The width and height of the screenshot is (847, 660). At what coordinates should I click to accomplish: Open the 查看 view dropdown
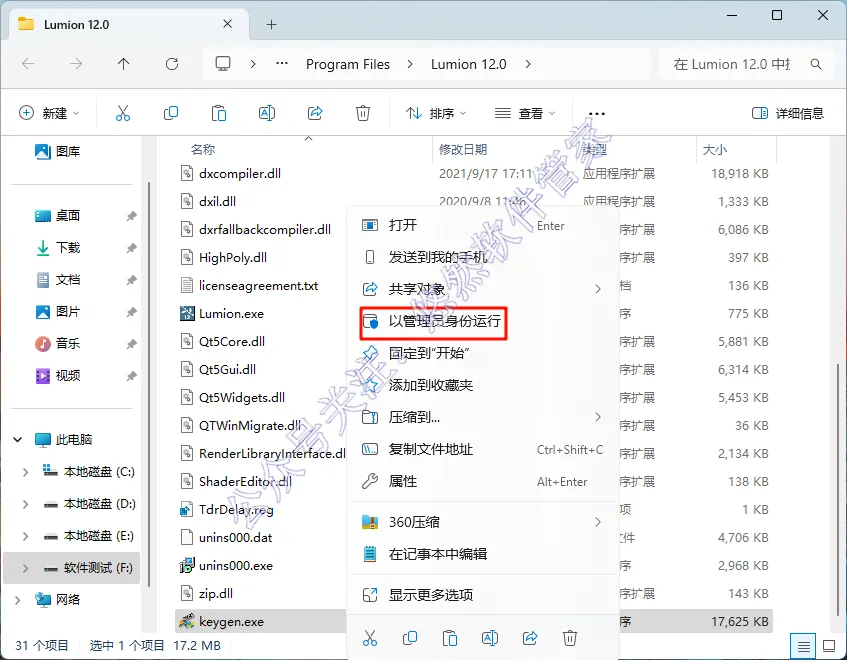(525, 113)
